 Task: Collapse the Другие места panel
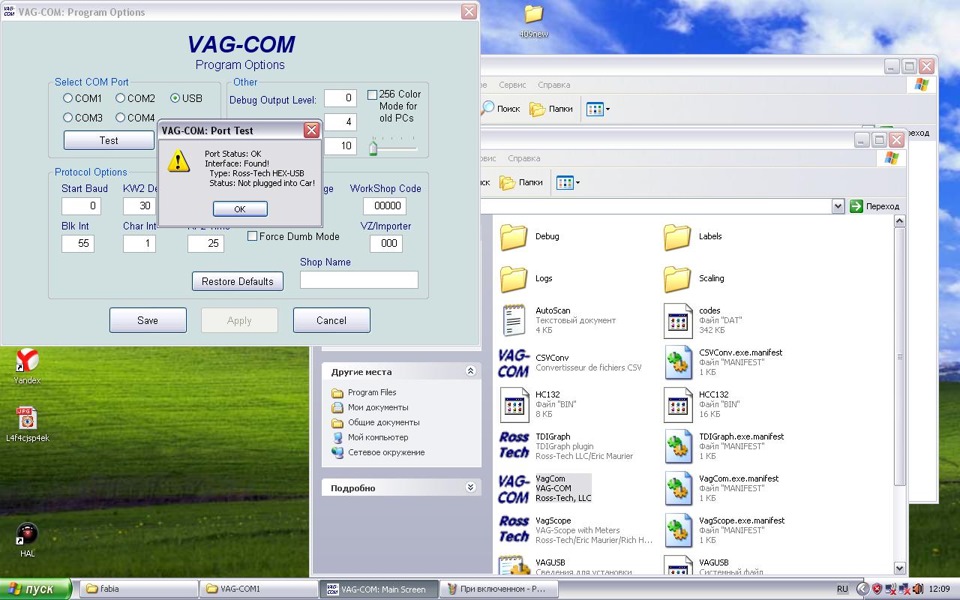click(470, 371)
